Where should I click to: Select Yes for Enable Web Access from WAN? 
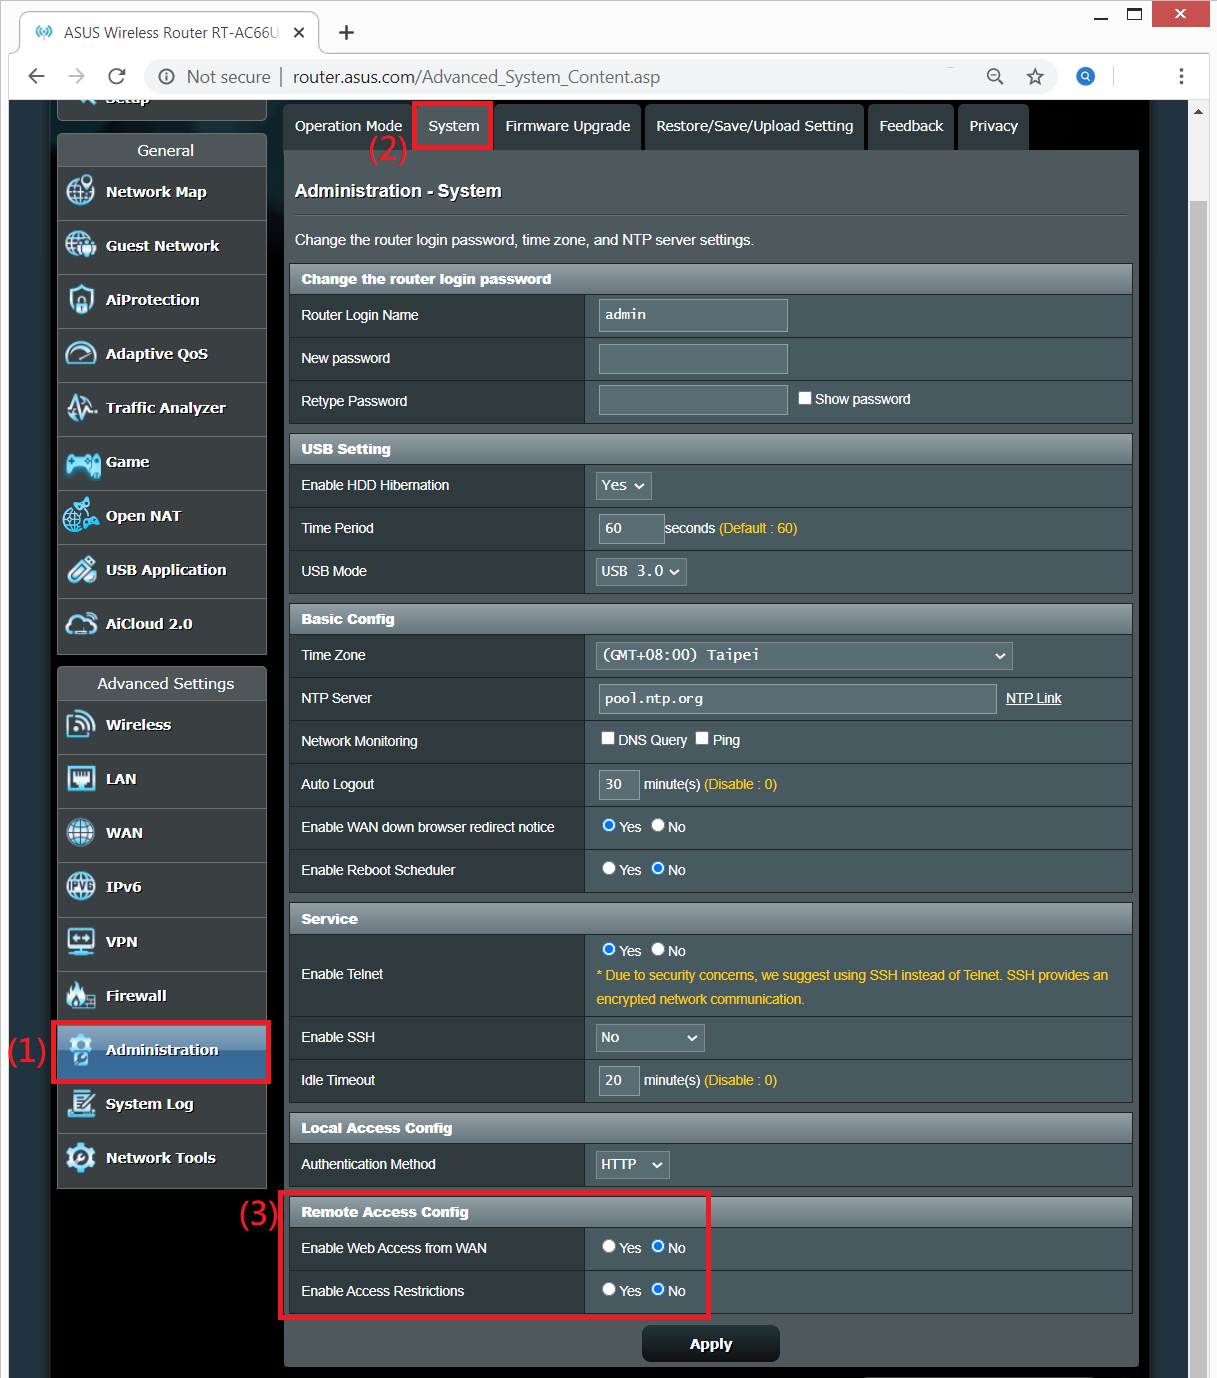tap(609, 1246)
